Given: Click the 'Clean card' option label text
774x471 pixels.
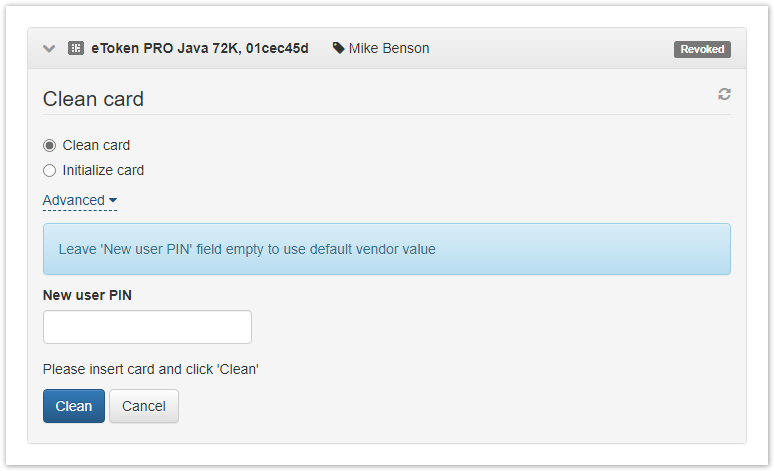Looking at the screenshot, I should pos(96,146).
